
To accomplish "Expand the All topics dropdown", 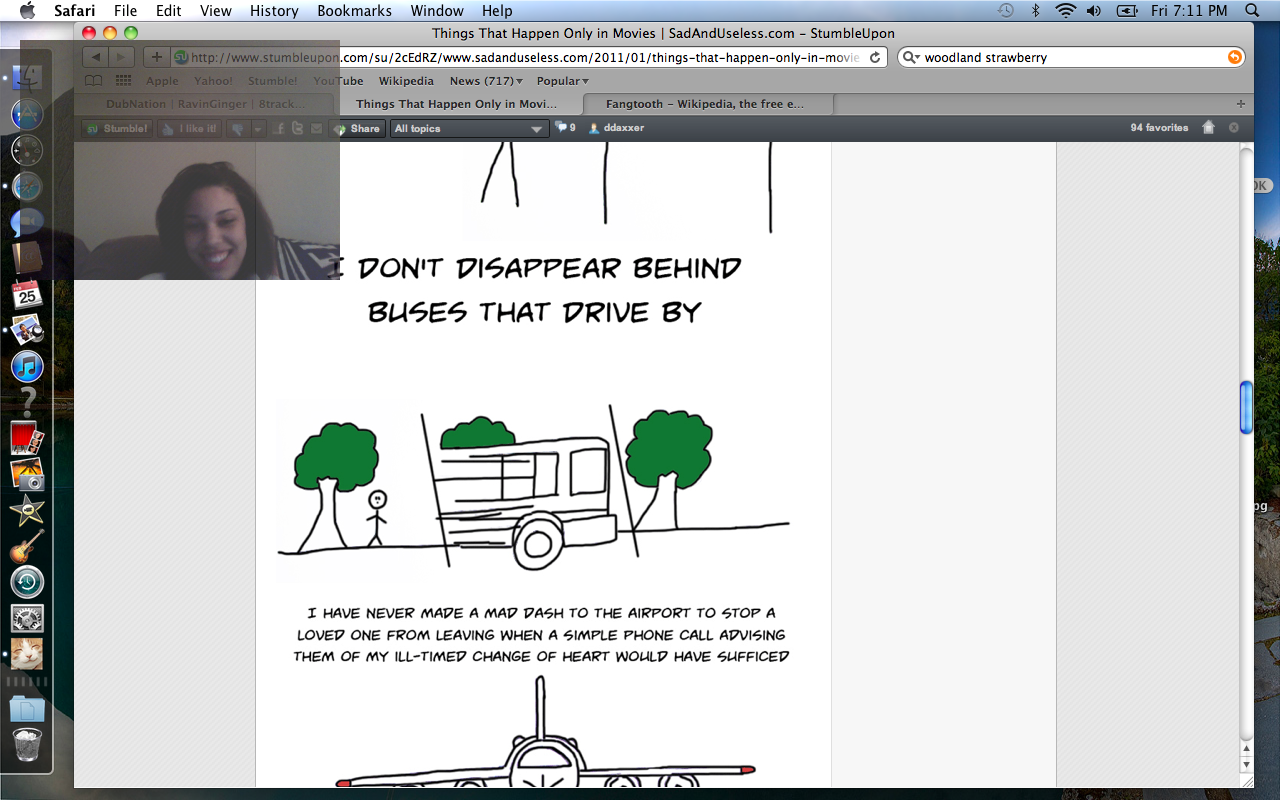I will click(x=469, y=128).
